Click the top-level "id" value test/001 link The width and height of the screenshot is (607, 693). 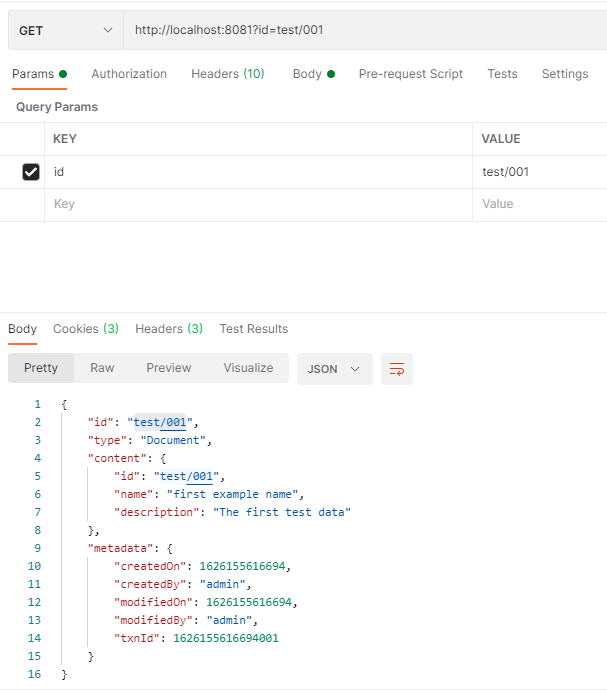click(160, 423)
